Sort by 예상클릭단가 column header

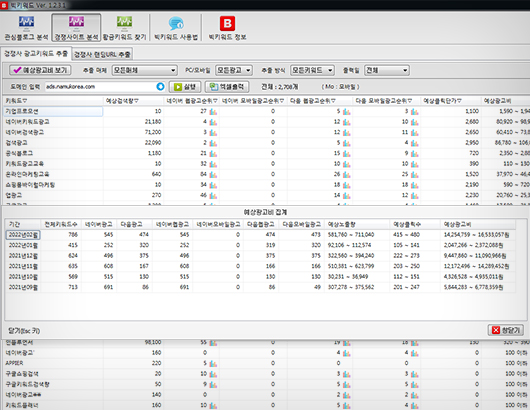coord(451,101)
